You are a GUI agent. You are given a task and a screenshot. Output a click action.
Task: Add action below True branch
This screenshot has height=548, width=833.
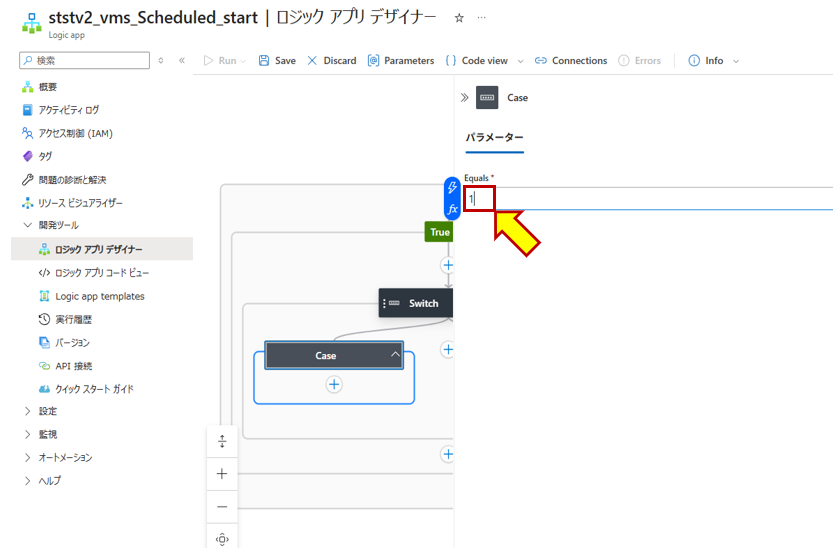tap(448, 265)
